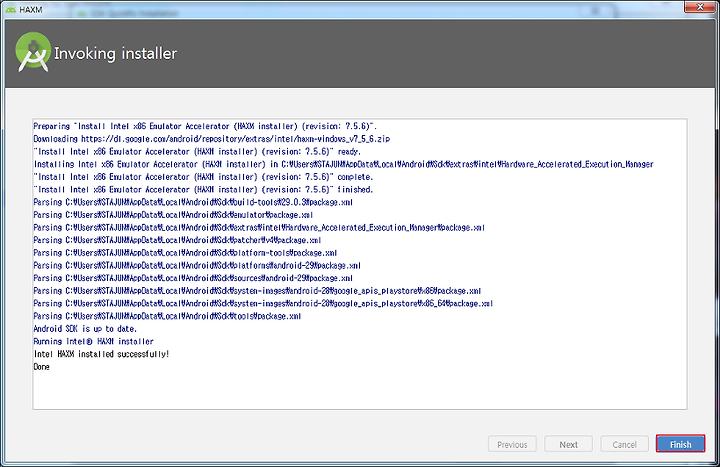Click the Parsing Hardware_Accelerated_Execution_Manager package.xml line
720x467 pixels.
259,228
